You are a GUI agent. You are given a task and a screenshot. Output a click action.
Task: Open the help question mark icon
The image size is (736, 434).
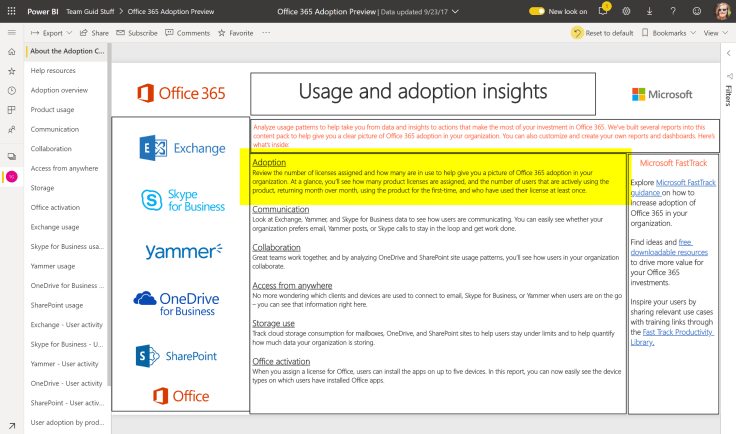671,11
